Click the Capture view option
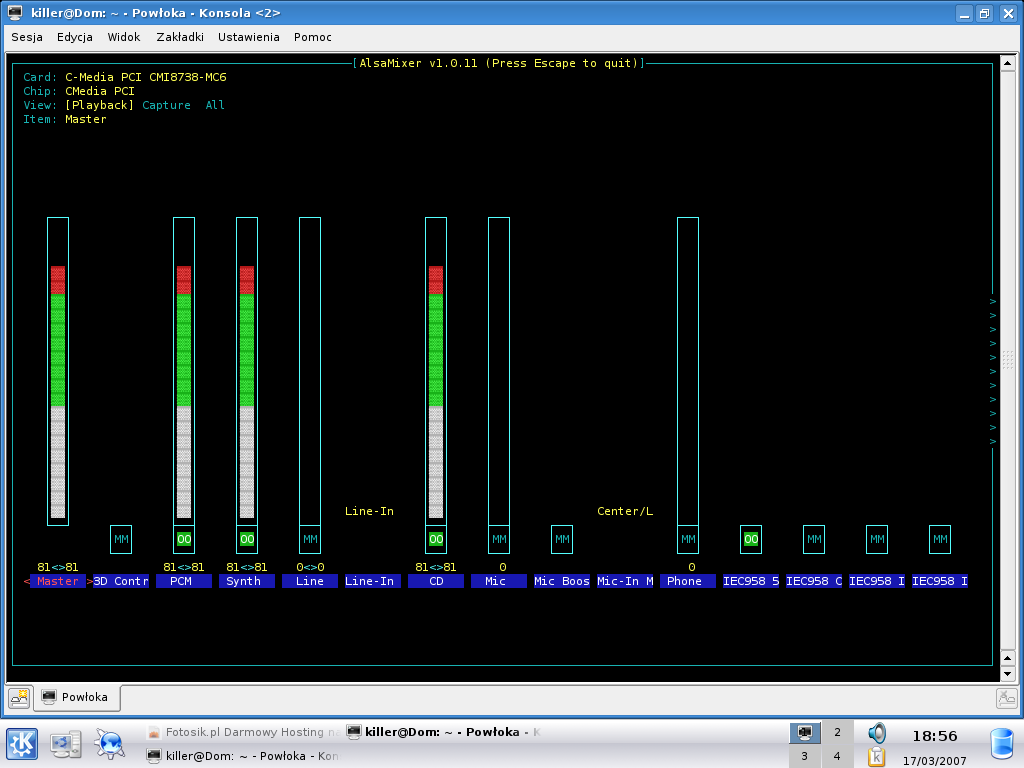 pos(167,105)
